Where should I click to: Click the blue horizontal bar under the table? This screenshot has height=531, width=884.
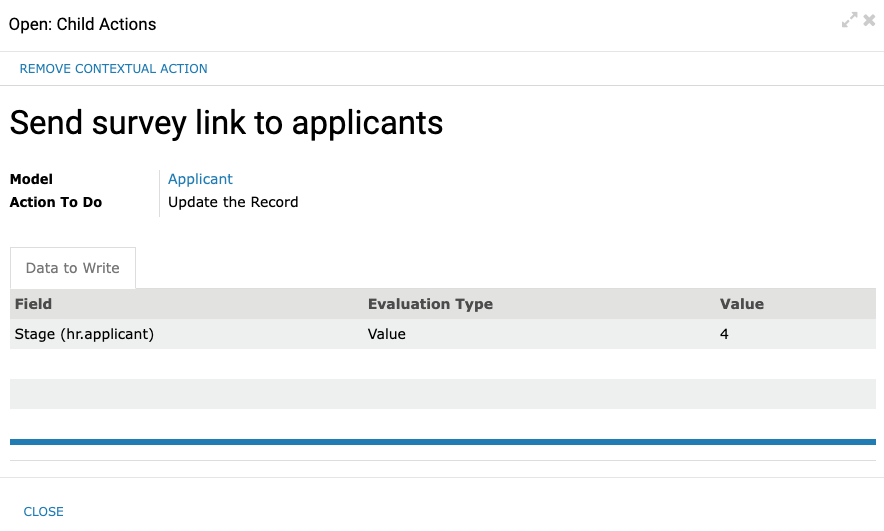click(443, 442)
